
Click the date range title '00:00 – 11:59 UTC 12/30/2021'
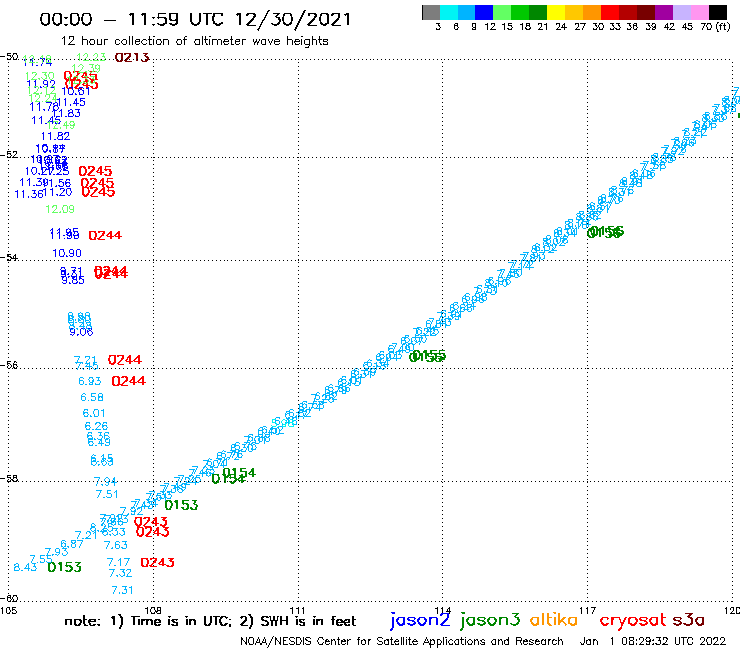(x=195, y=19)
